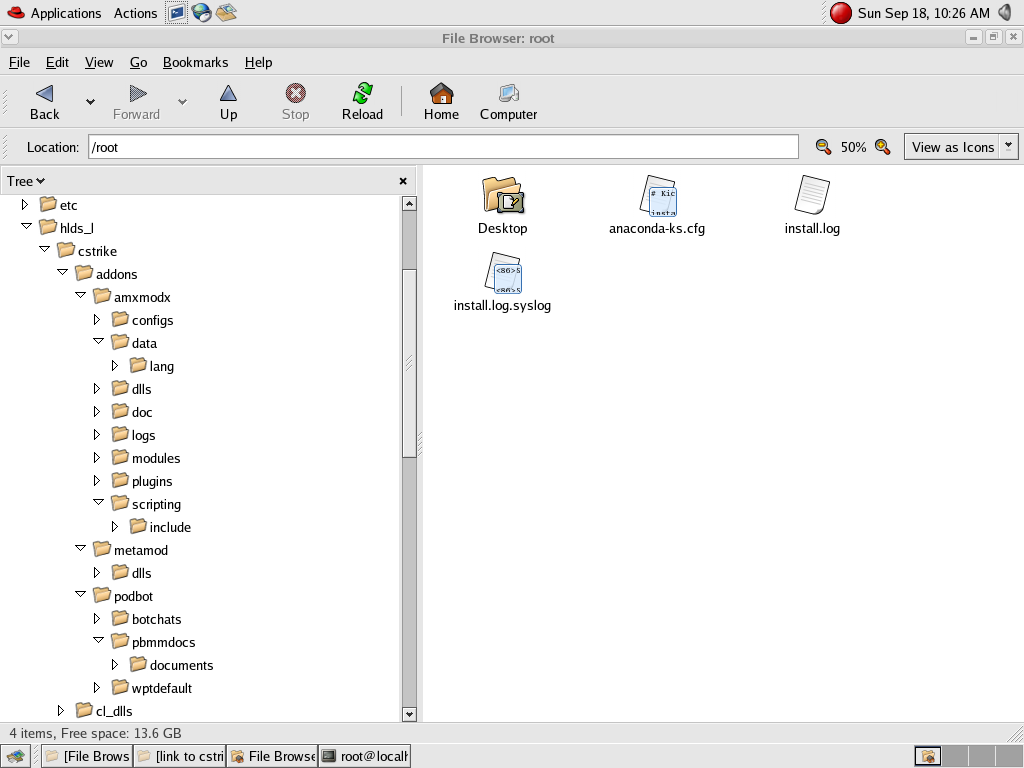The image size is (1024, 768).
Task: Click the Up arrow toolbar icon
Action: 228,94
